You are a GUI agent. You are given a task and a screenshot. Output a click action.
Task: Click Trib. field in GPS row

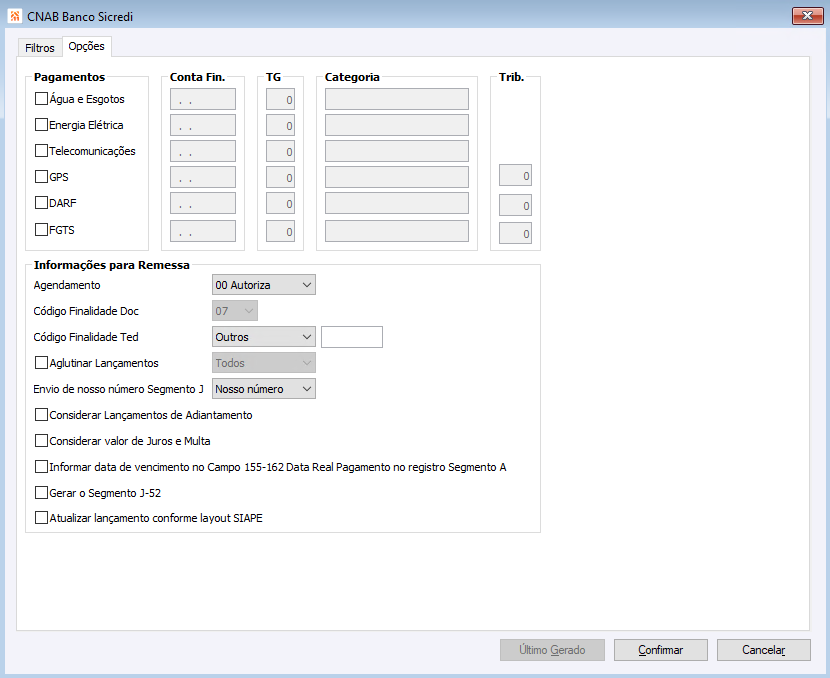pyautogui.click(x=515, y=175)
